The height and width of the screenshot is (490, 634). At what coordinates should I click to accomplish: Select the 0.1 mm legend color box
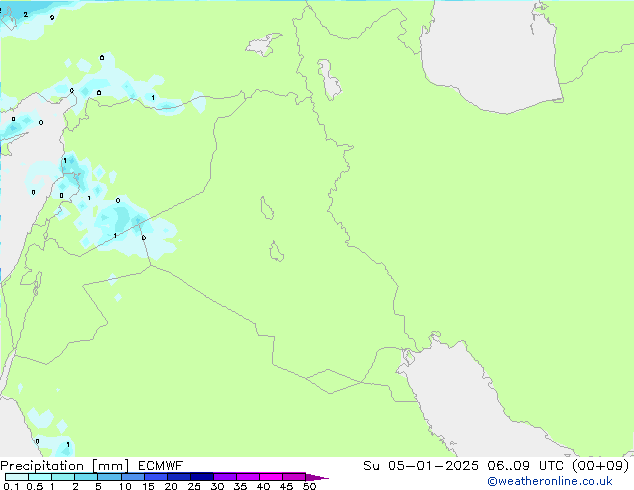pos(17,477)
